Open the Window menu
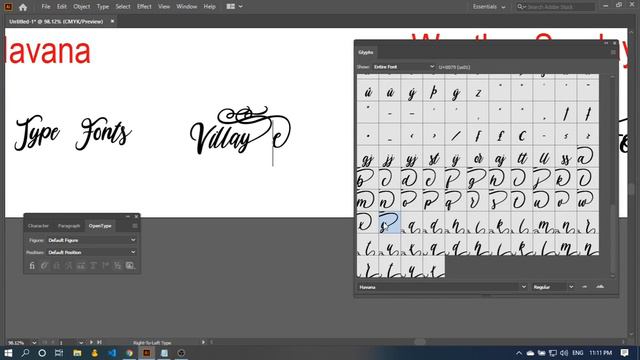This screenshot has width=640, height=360. point(187,7)
